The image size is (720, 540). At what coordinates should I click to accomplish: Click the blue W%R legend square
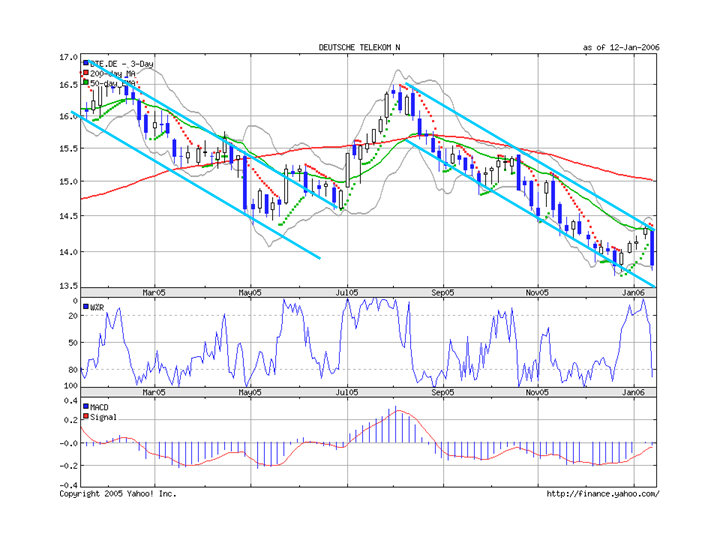(x=86, y=306)
